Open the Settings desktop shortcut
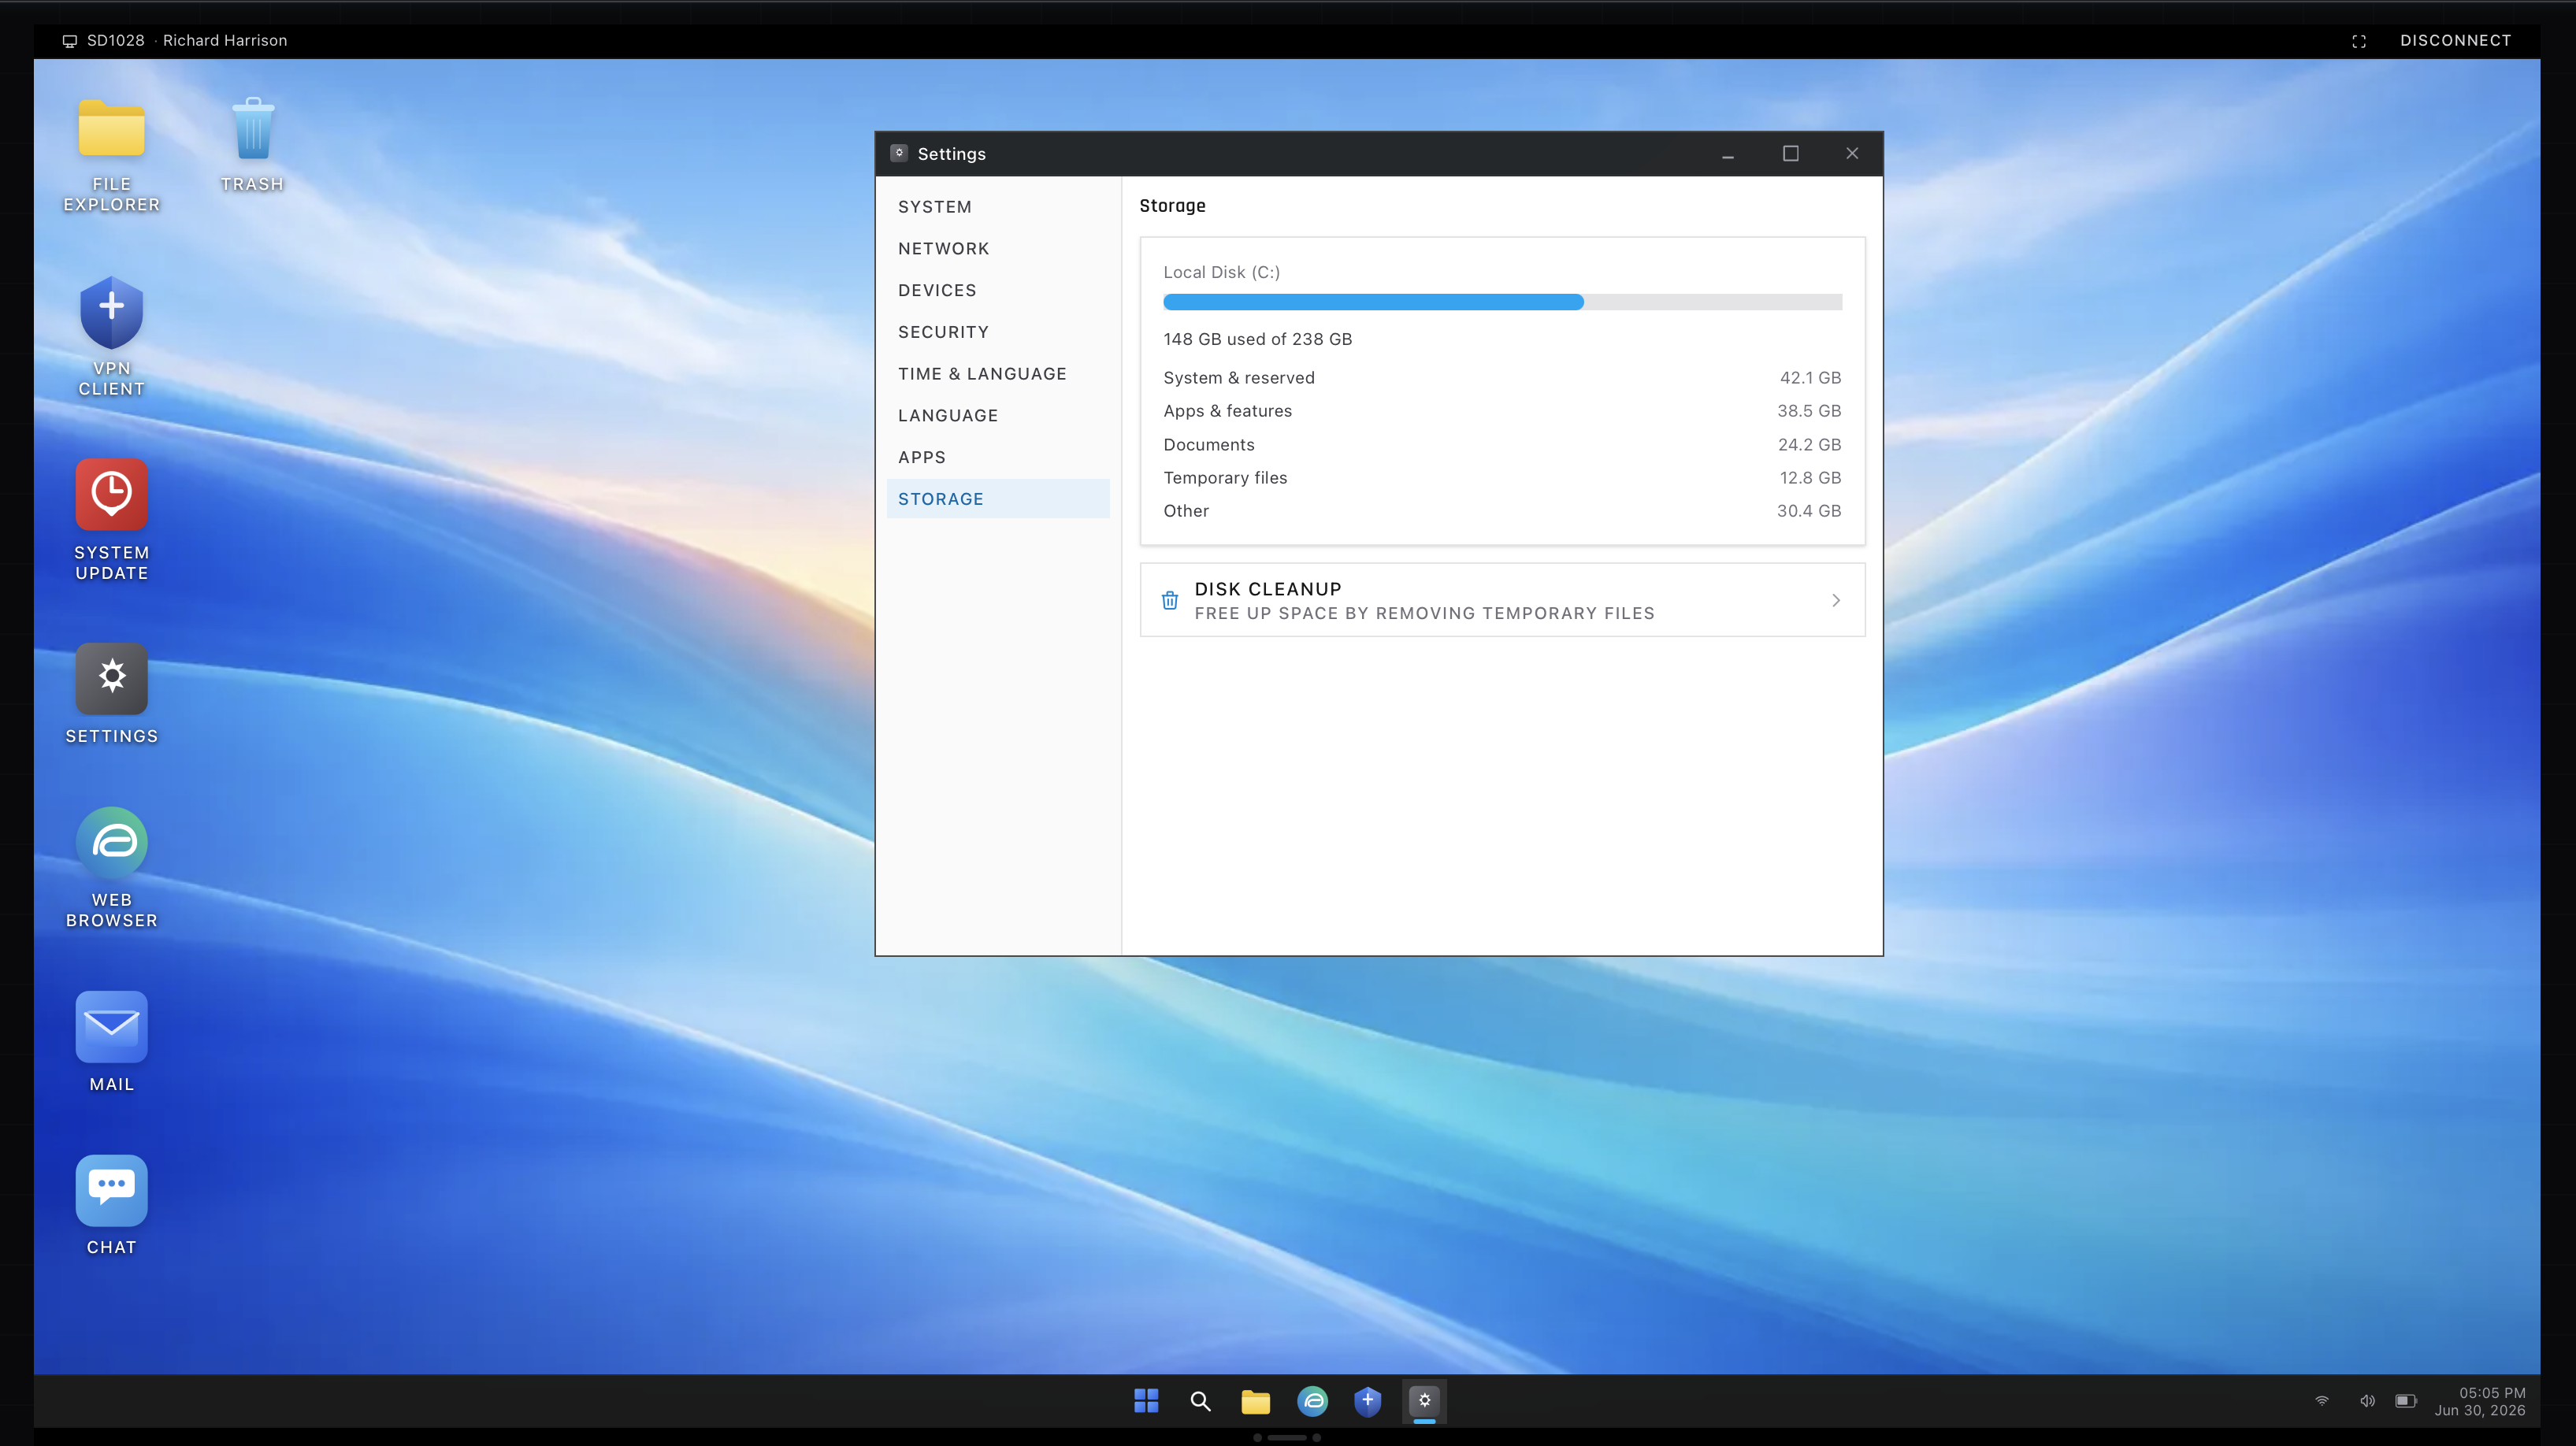2576x1446 pixels. pyautogui.click(x=111, y=694)
